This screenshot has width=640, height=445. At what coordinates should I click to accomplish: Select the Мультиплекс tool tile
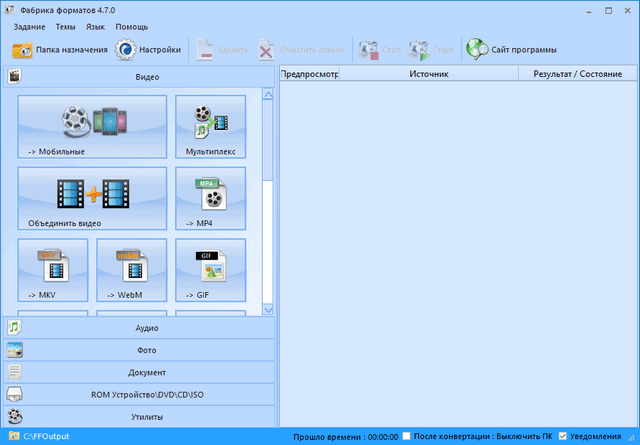(210, 127)
